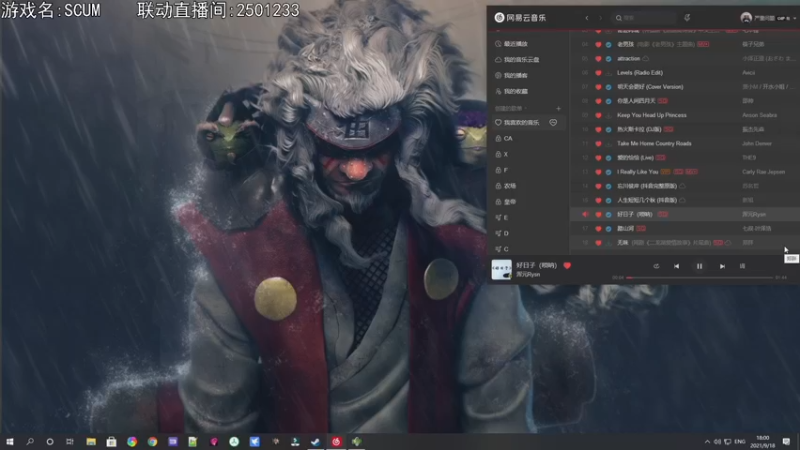800x450 pixels.
Task: Open the Windows notification center
Action: tap(786, 442)
